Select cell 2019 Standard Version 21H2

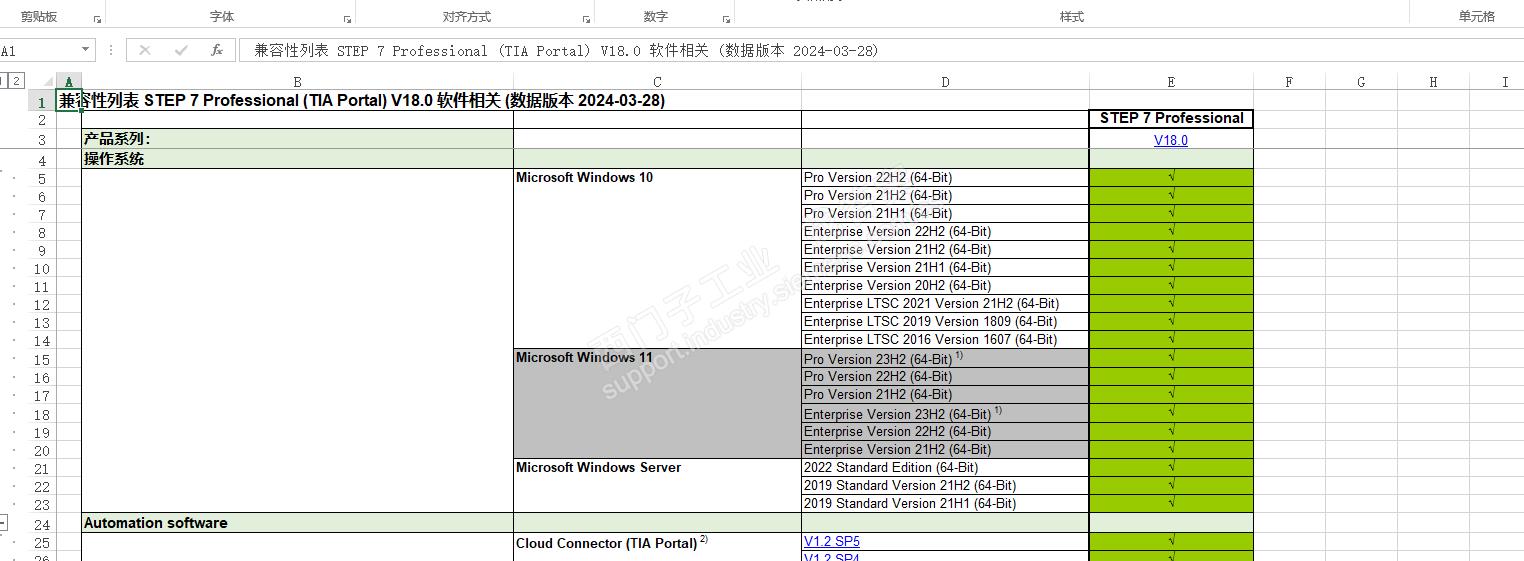[x=945, y=486]
